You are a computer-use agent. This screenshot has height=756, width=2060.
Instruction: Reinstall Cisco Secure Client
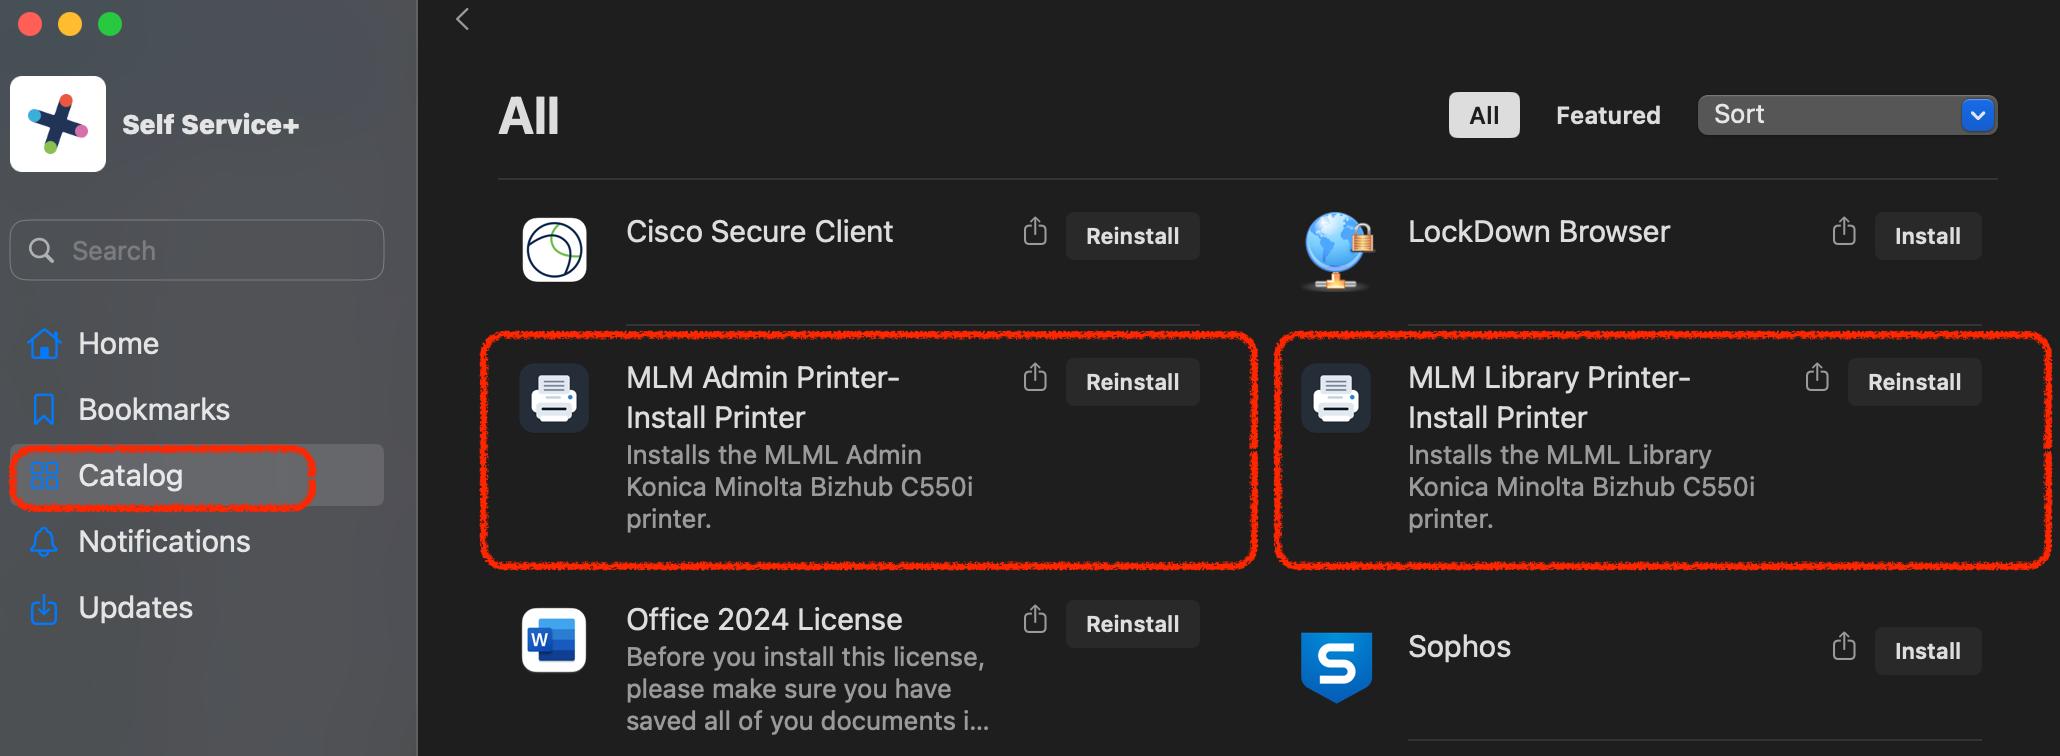coord(1132,236)
